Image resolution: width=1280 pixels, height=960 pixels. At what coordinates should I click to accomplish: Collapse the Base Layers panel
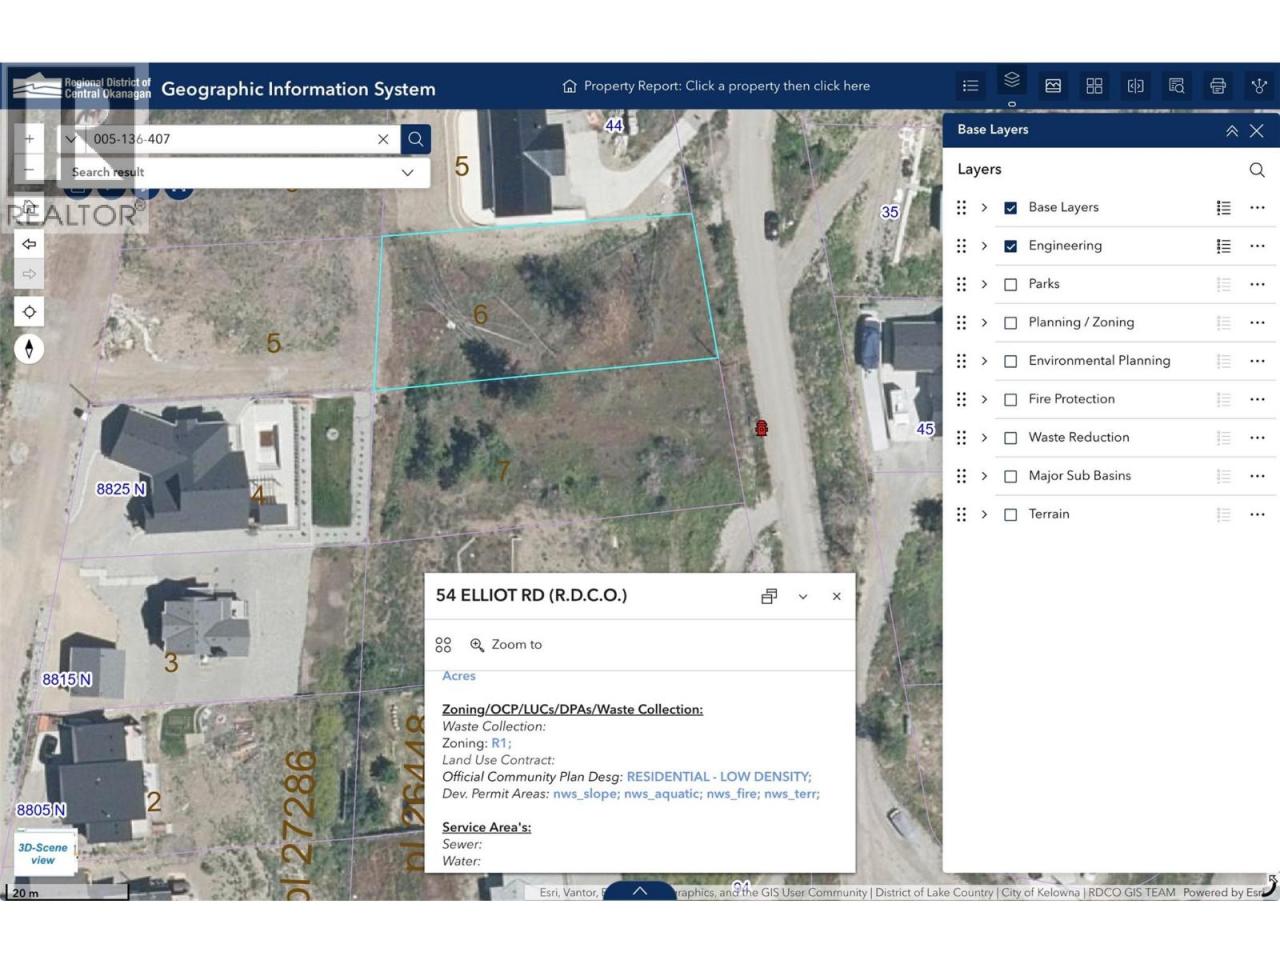pos(1232,131)
